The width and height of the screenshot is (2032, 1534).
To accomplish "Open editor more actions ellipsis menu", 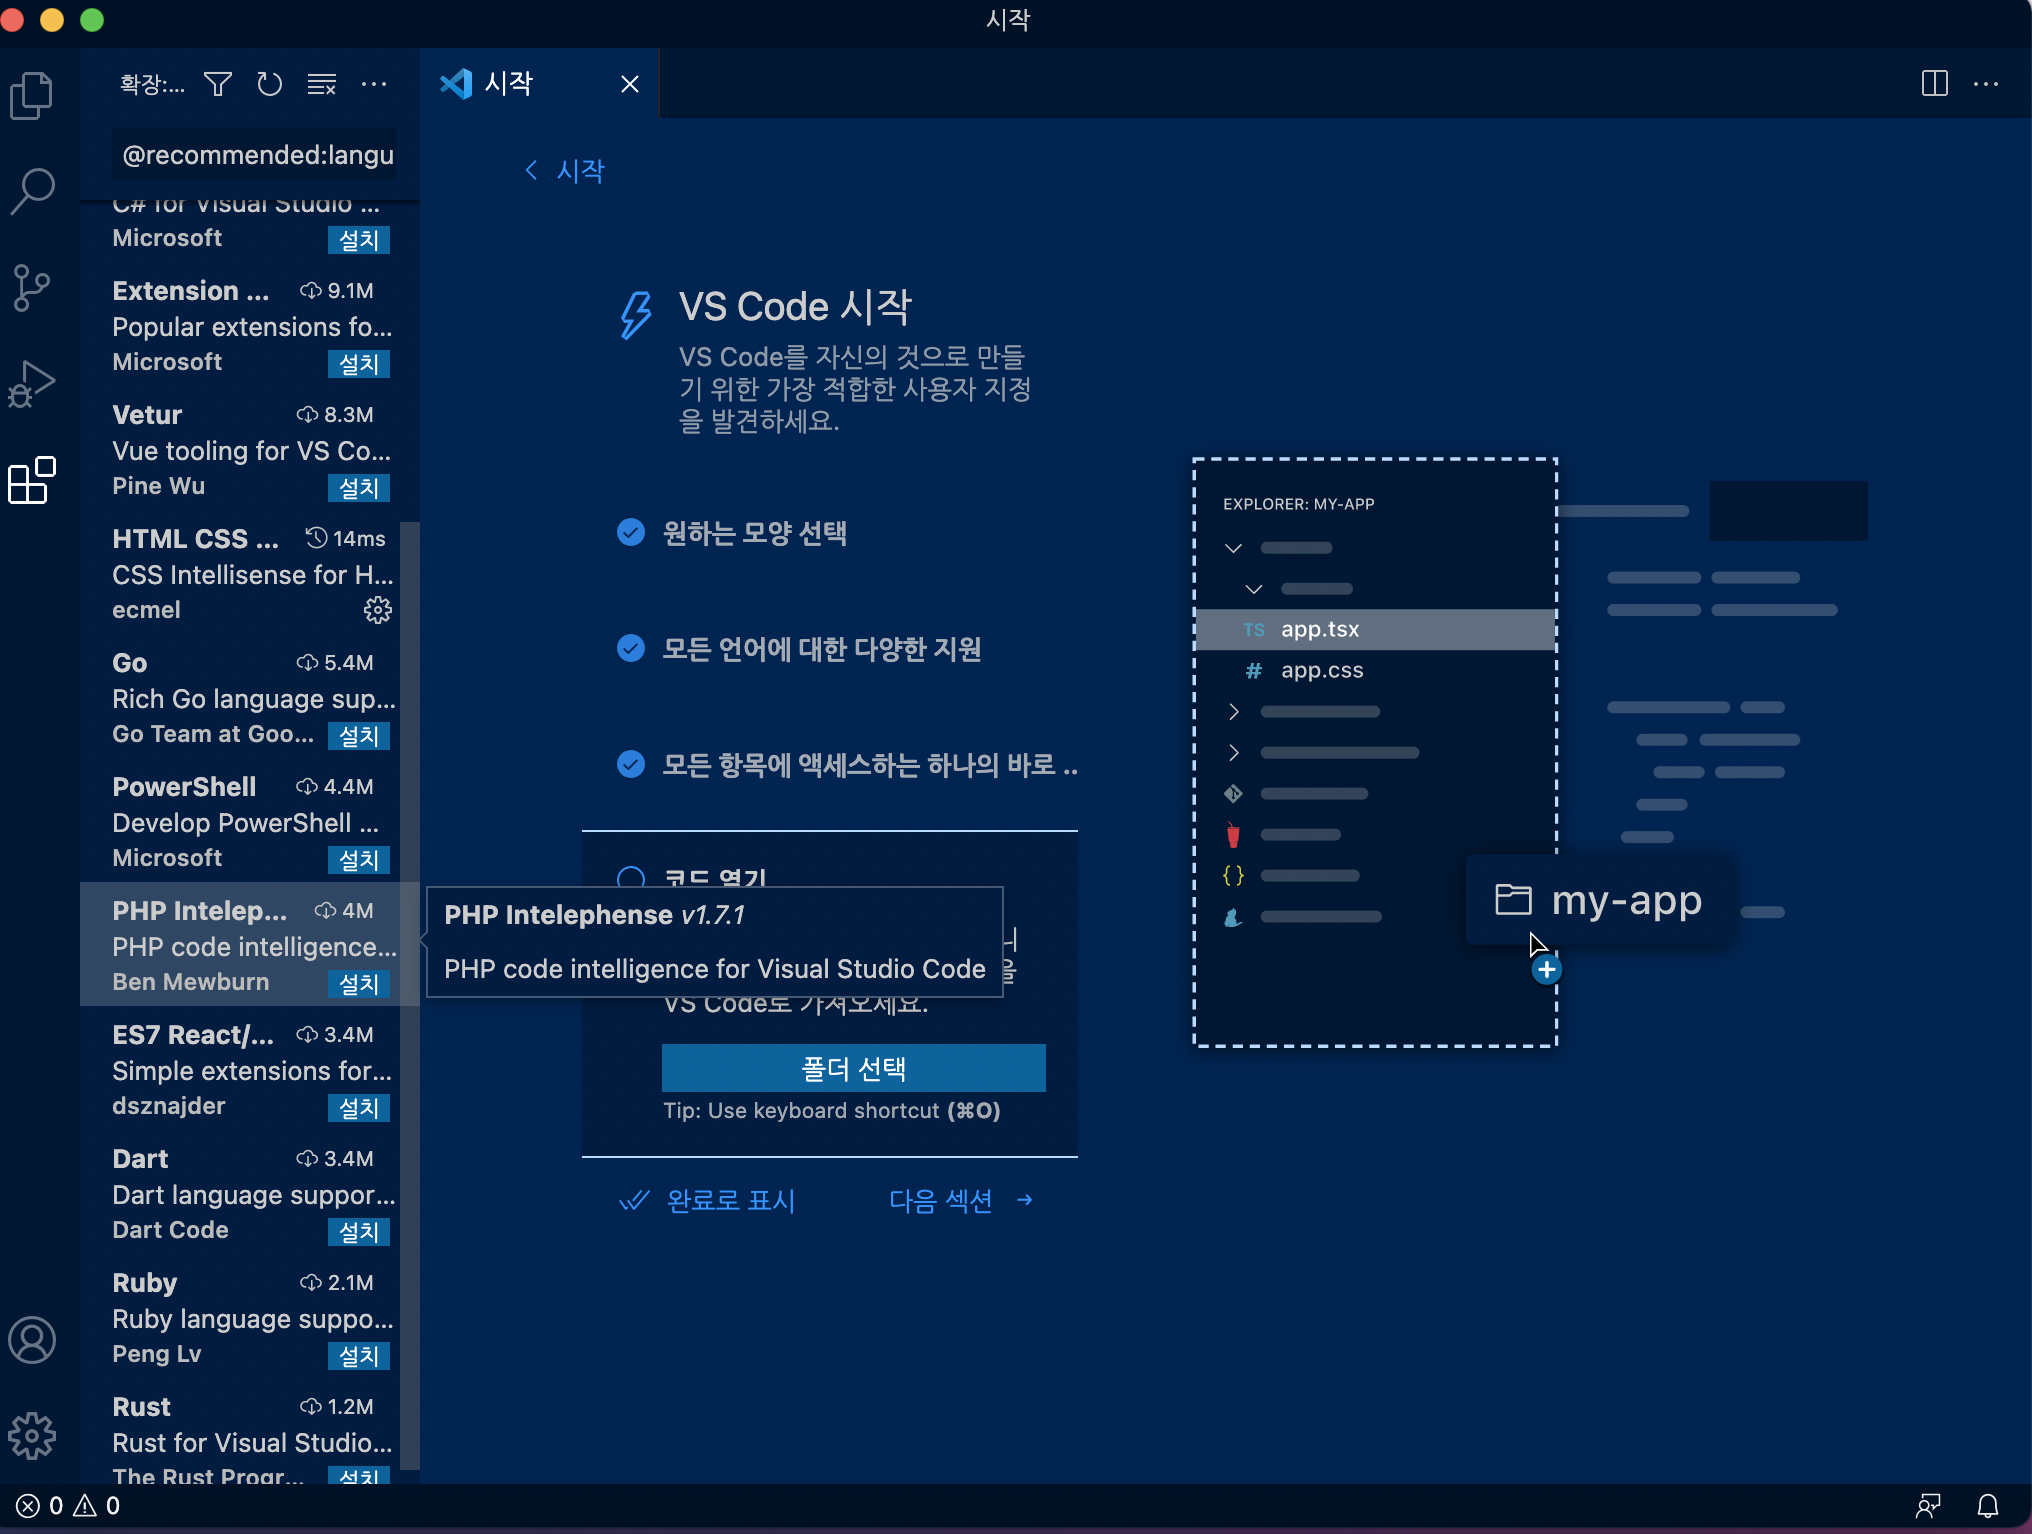I will point(1985,84).
